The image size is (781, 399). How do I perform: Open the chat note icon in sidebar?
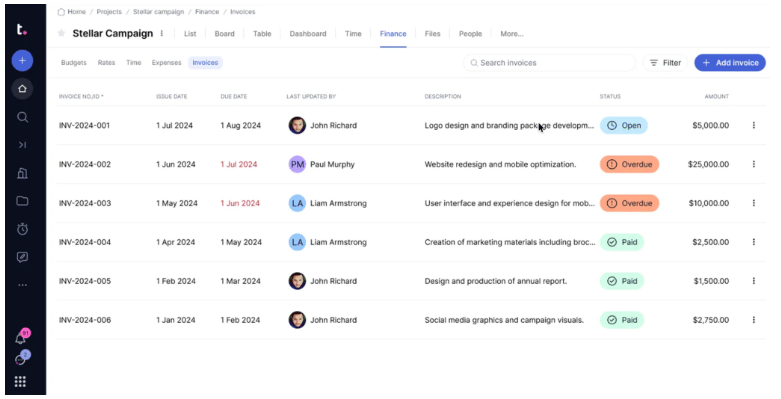(x=22, y=257)
